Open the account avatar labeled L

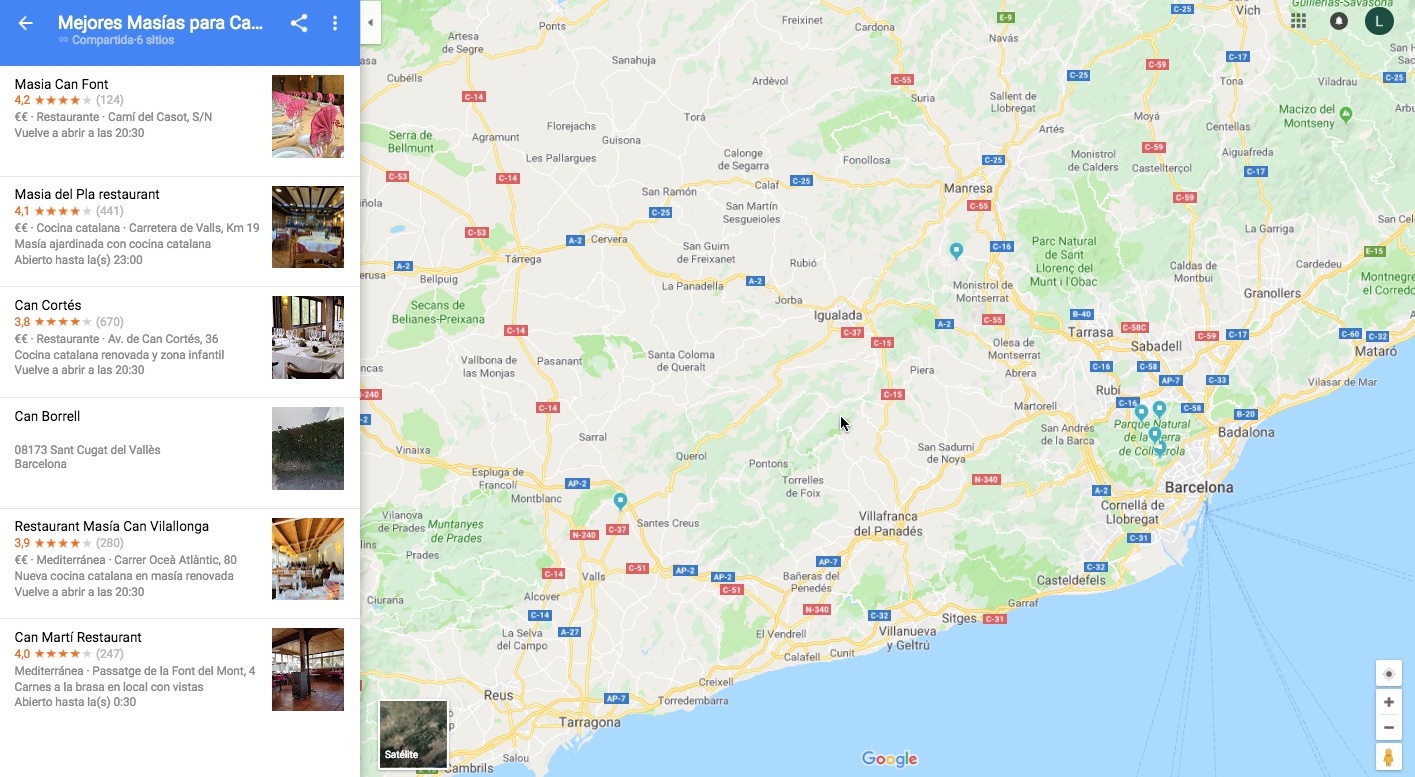coord(1379,21)
